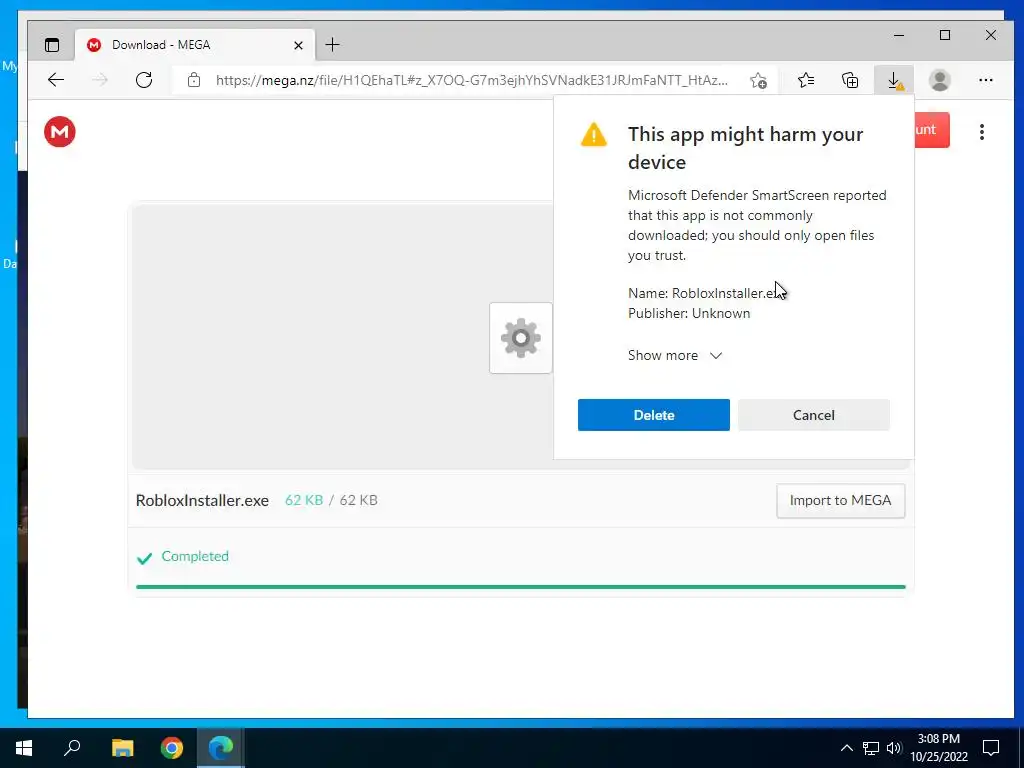Click the RobloxInstaller.exe file name
This screenshot has width=1024, height=768.
(202, 500)
